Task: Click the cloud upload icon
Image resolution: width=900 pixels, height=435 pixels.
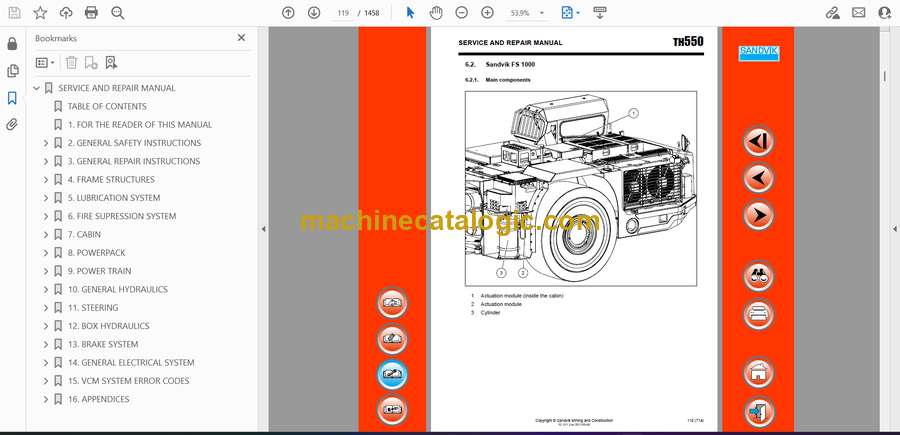Action: tap(66, 13)
